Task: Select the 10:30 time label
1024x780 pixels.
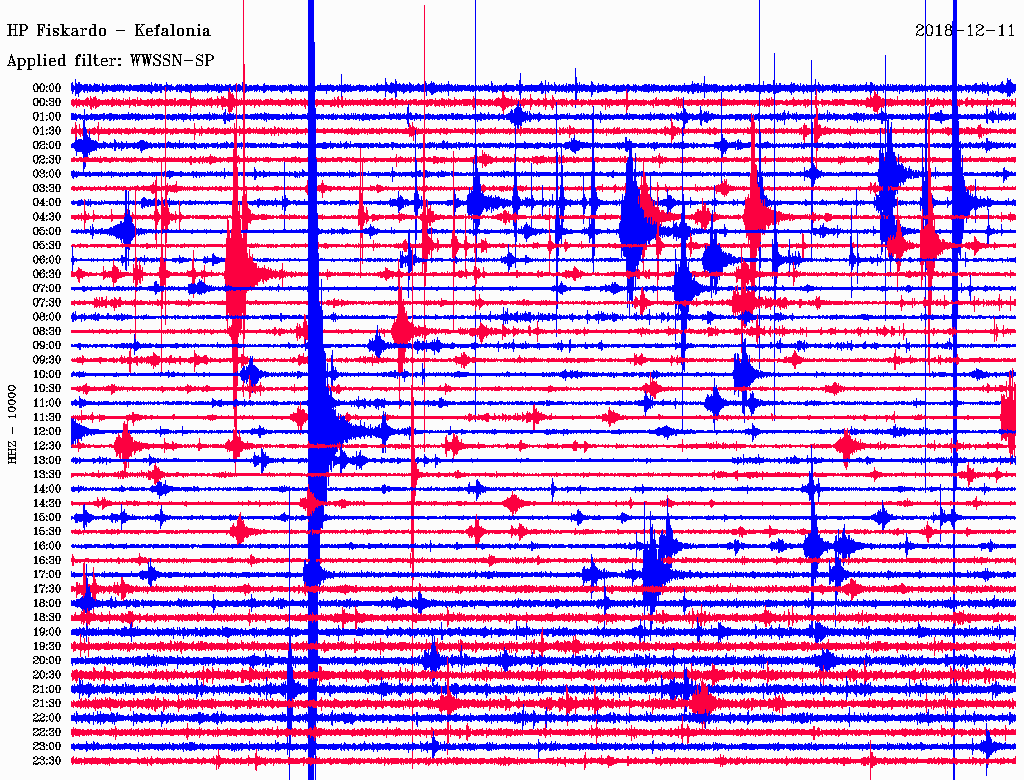Action: coord(47,389)
